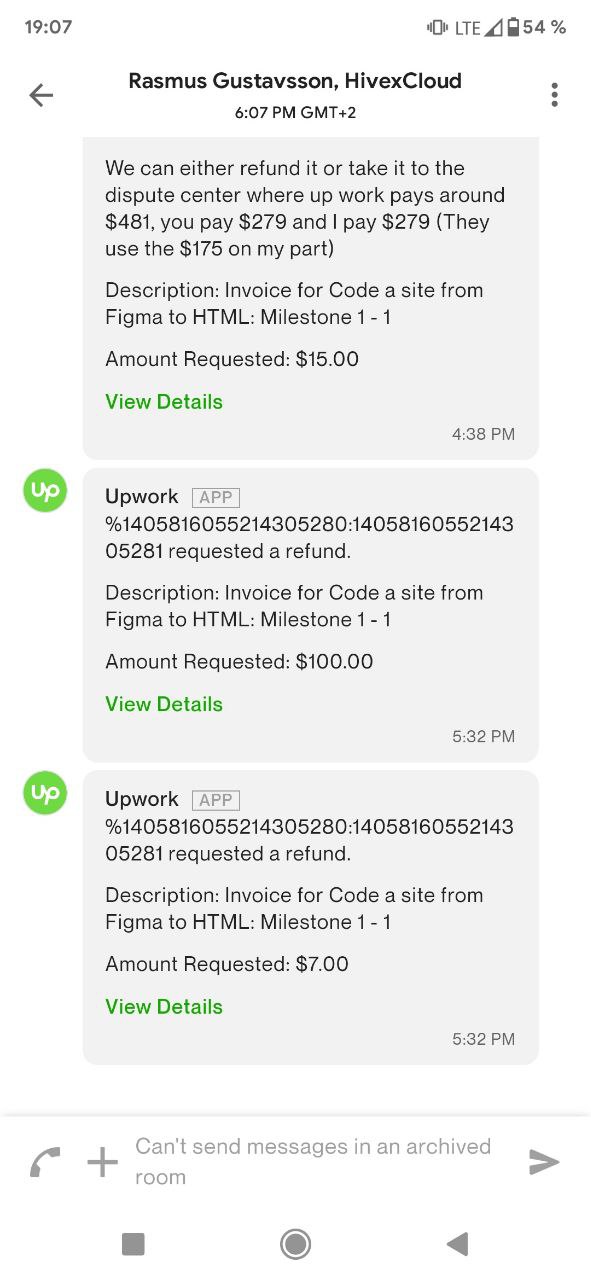The height and width of the screenshot is (1280, 591).
Task: Open View Details for $15.00 request
Action: point(164,402)
